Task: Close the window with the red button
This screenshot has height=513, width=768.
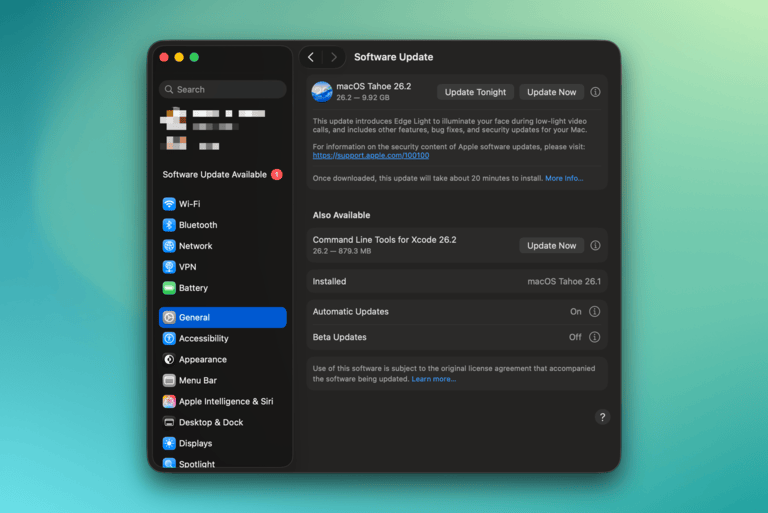Action: [164, 57]
